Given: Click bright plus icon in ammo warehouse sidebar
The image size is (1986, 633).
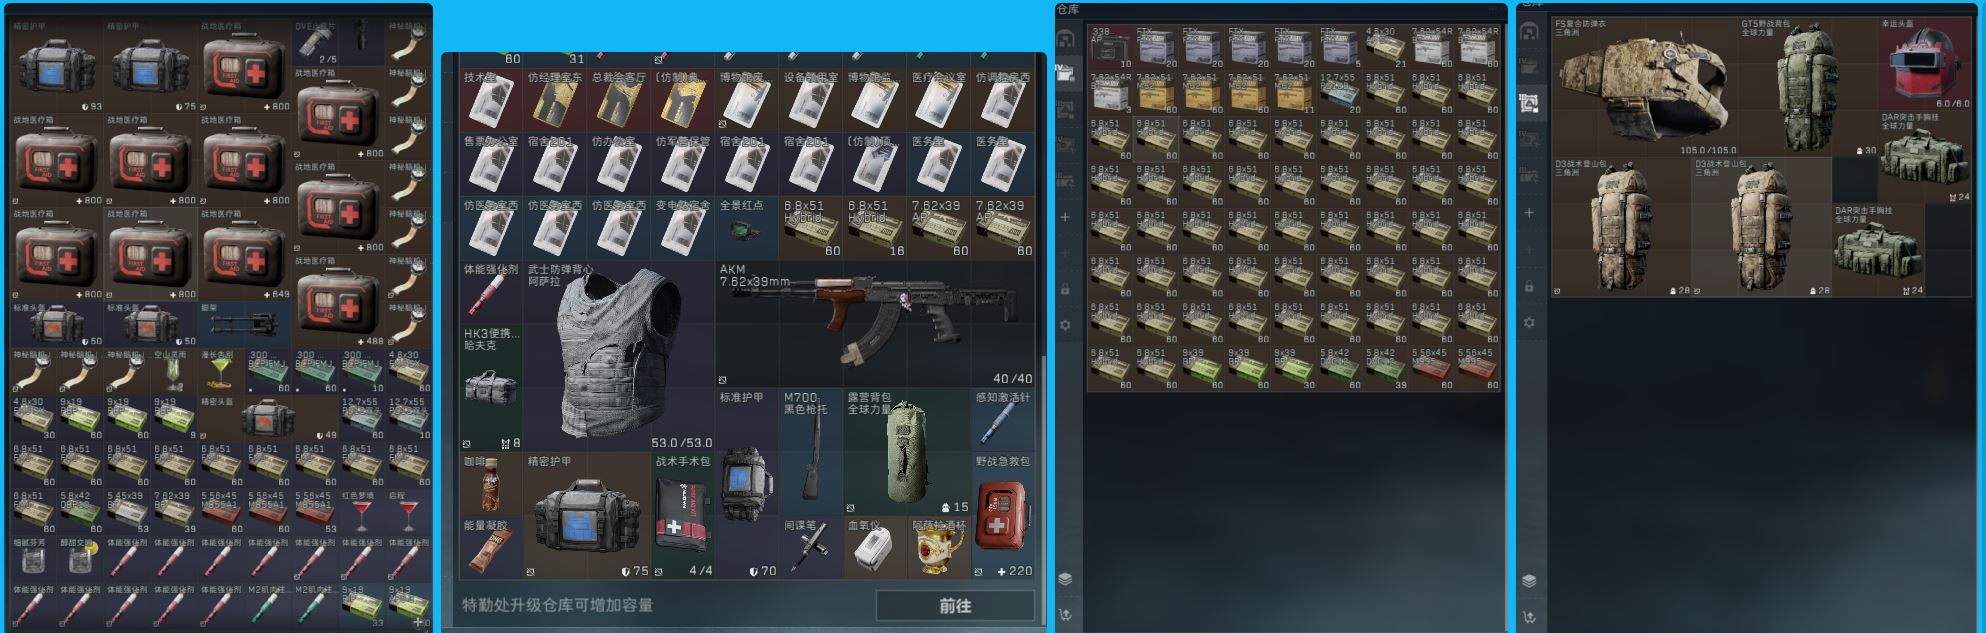Looking at the screenshot, I should (1065, 217).
